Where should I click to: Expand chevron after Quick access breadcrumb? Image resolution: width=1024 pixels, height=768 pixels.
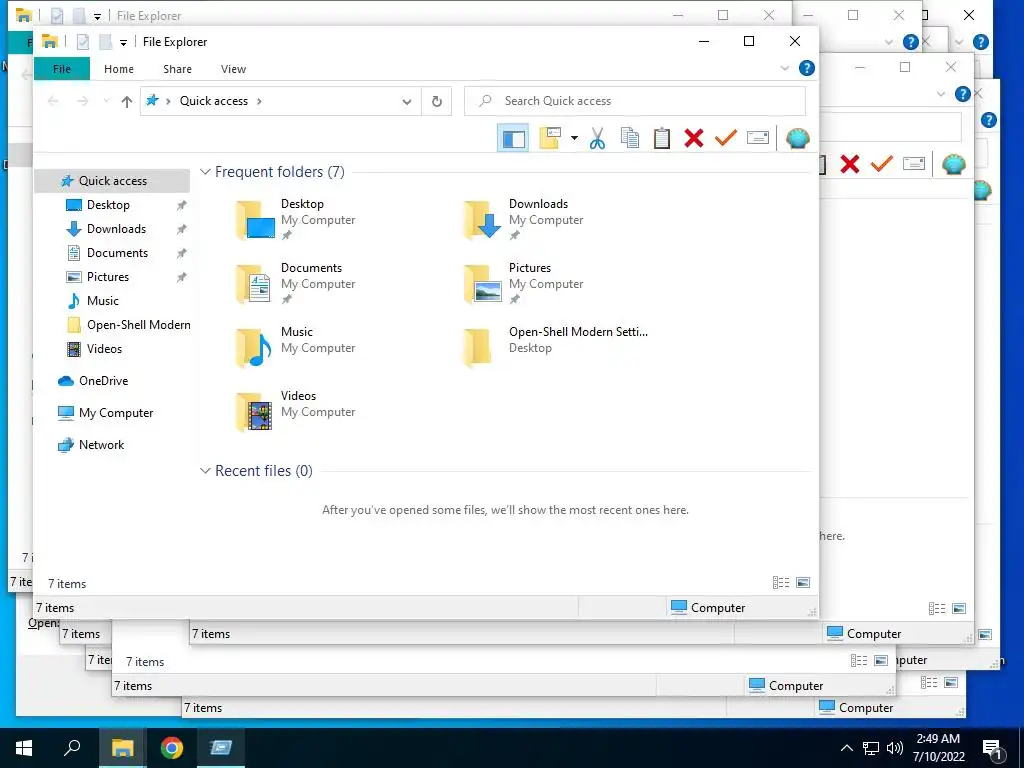click(x=259, y=101)
